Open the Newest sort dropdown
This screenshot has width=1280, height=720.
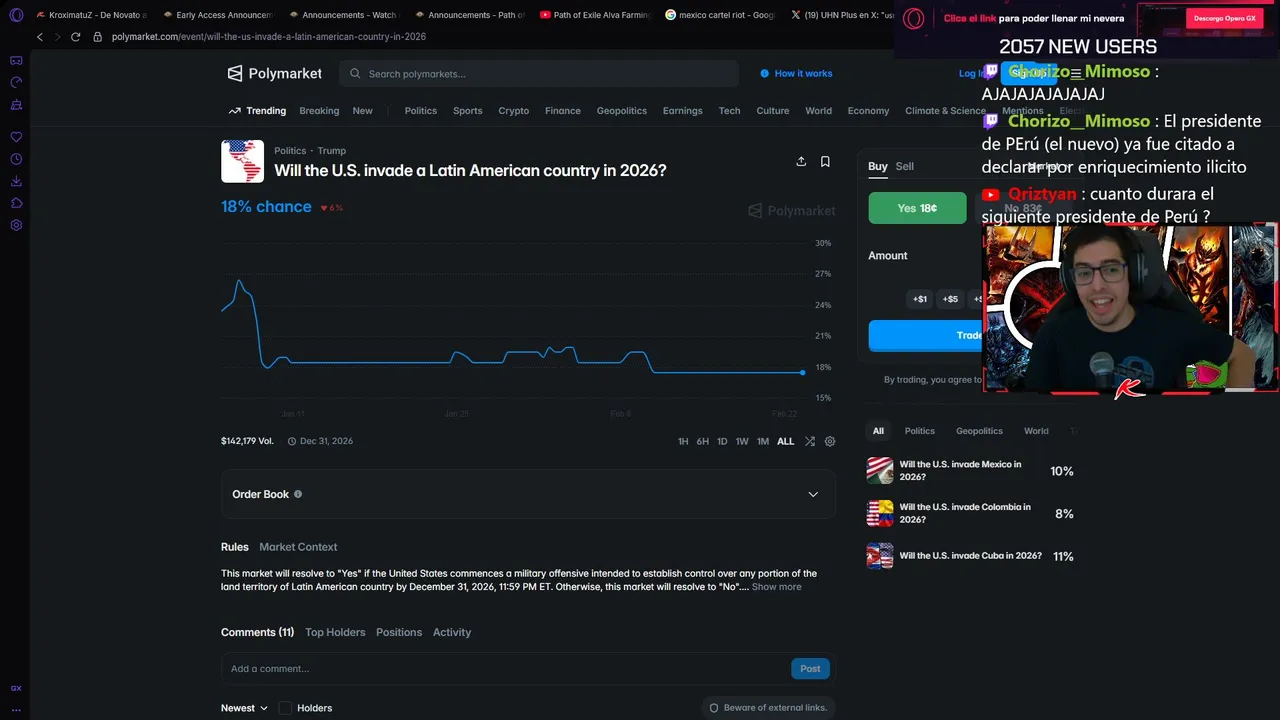pos(244,708)
